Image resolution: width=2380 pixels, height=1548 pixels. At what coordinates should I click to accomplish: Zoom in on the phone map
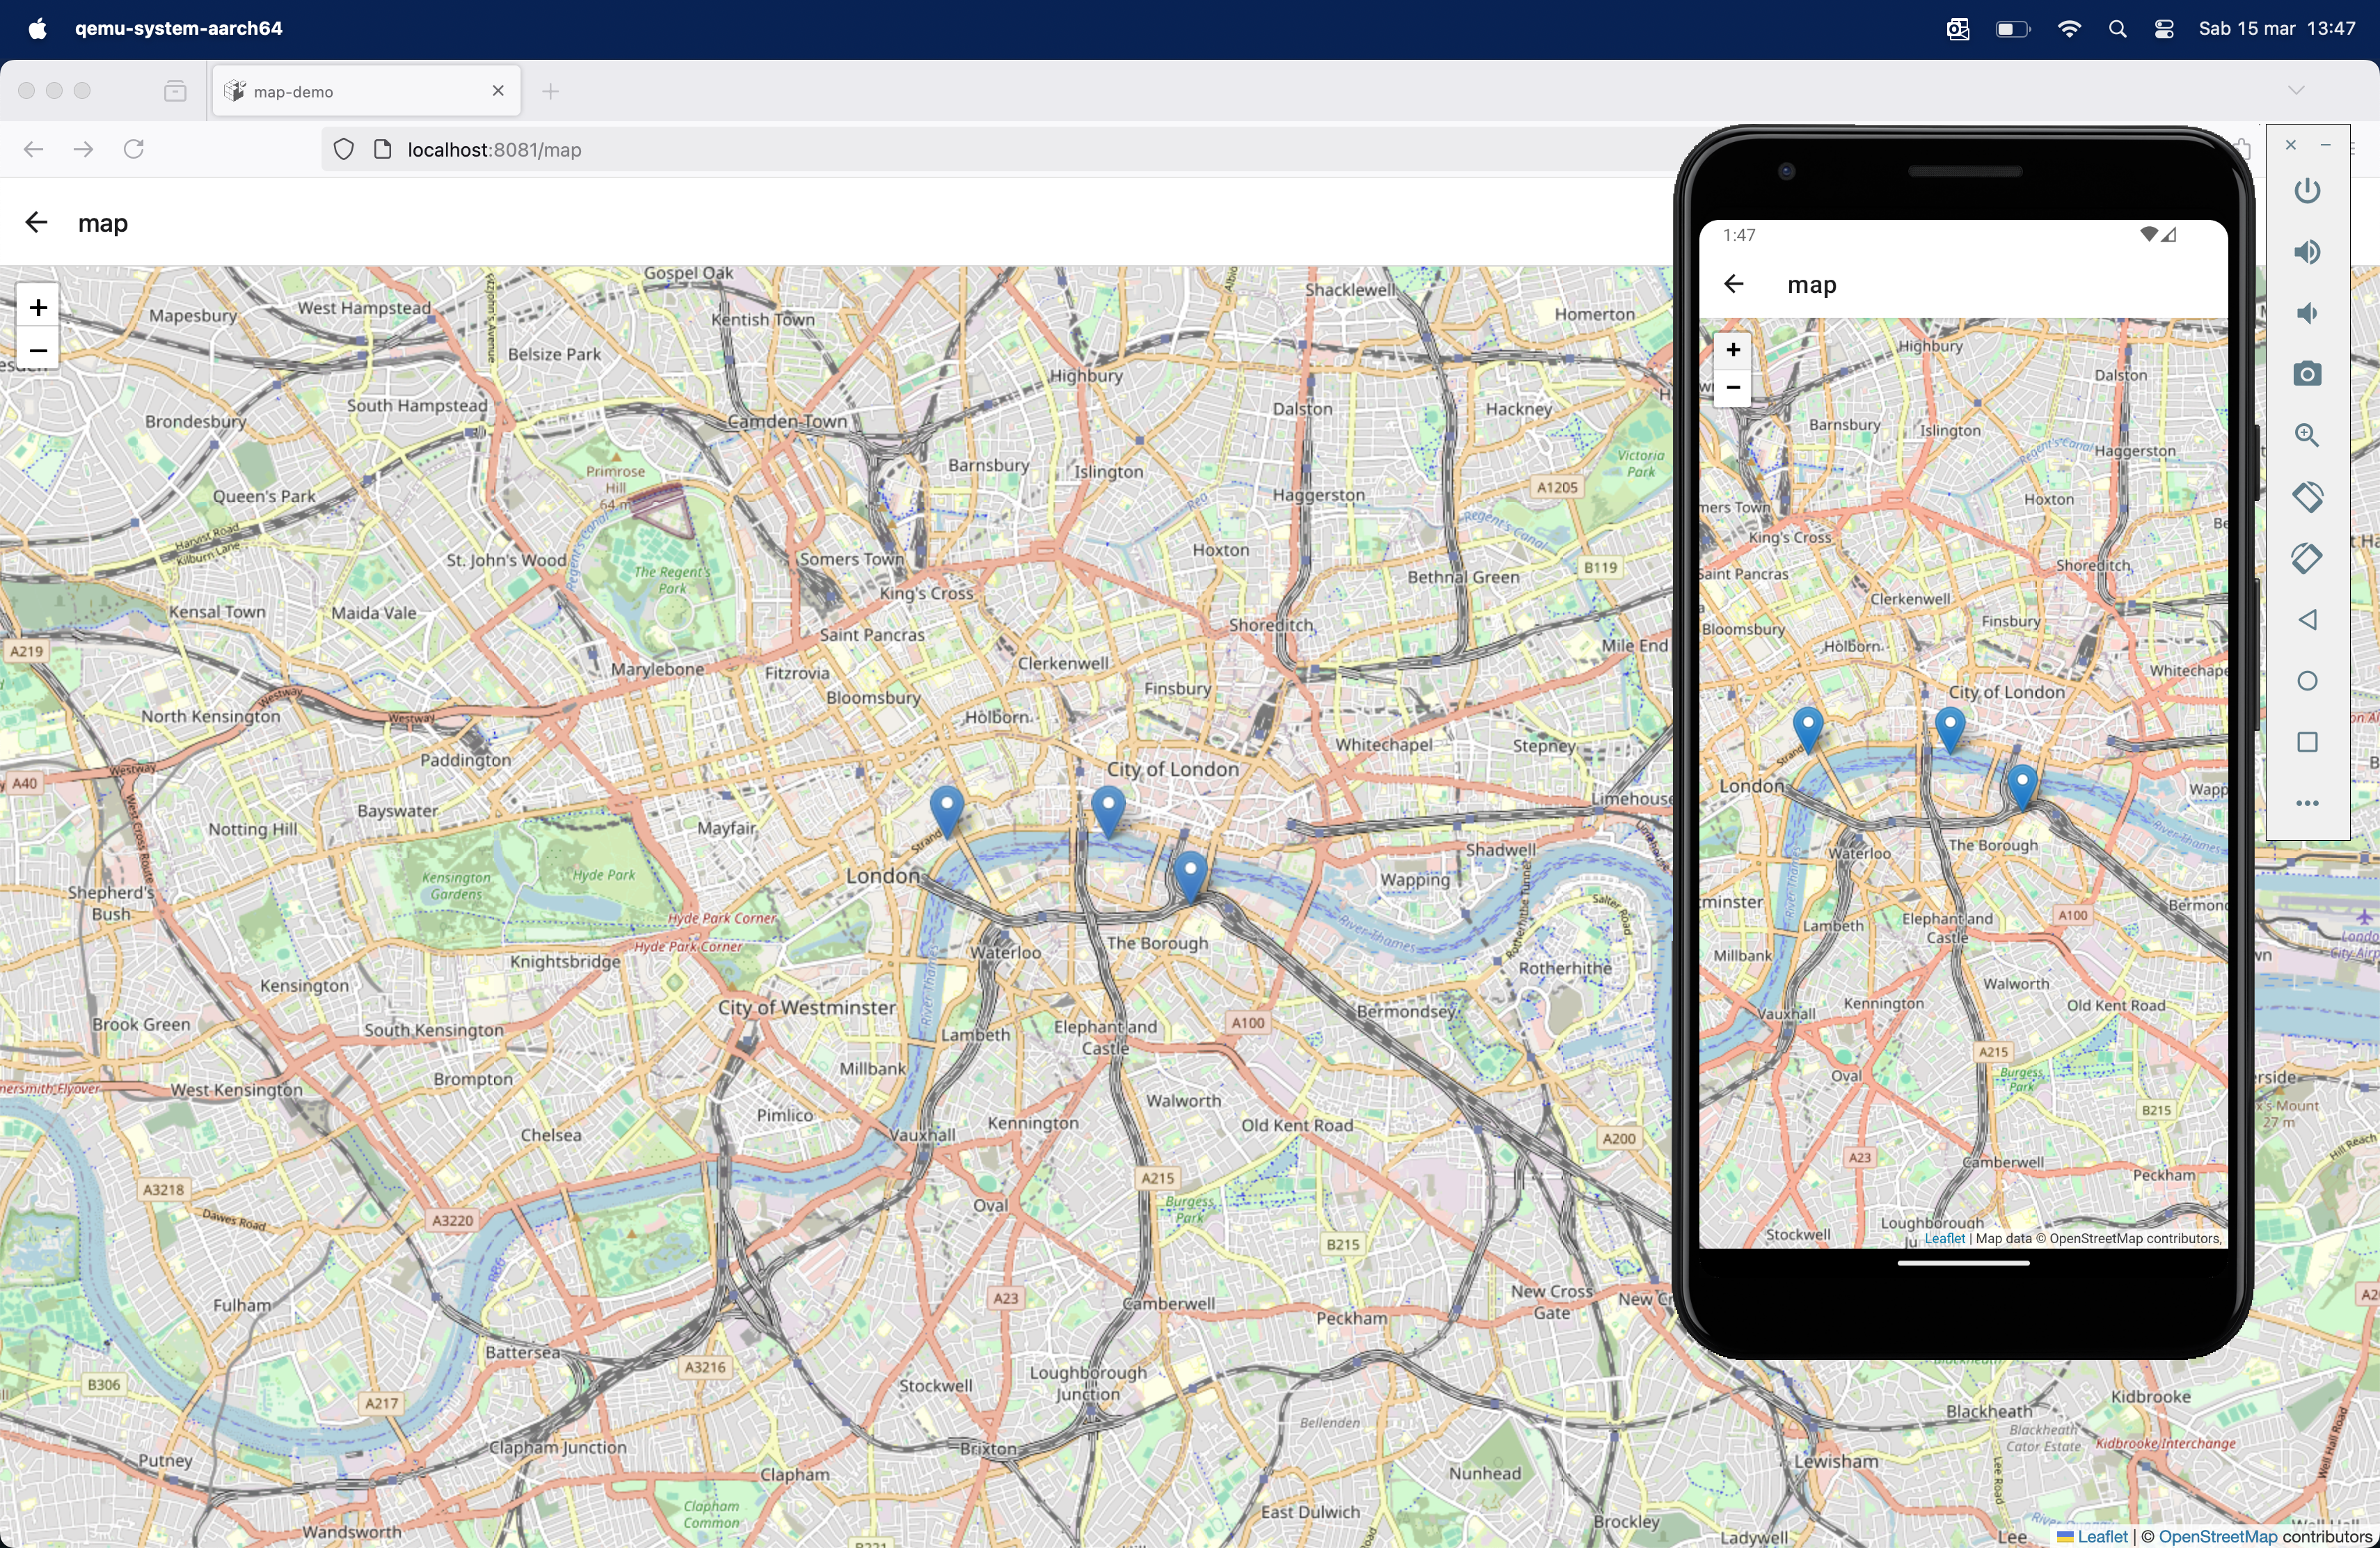click(1733, 349)
